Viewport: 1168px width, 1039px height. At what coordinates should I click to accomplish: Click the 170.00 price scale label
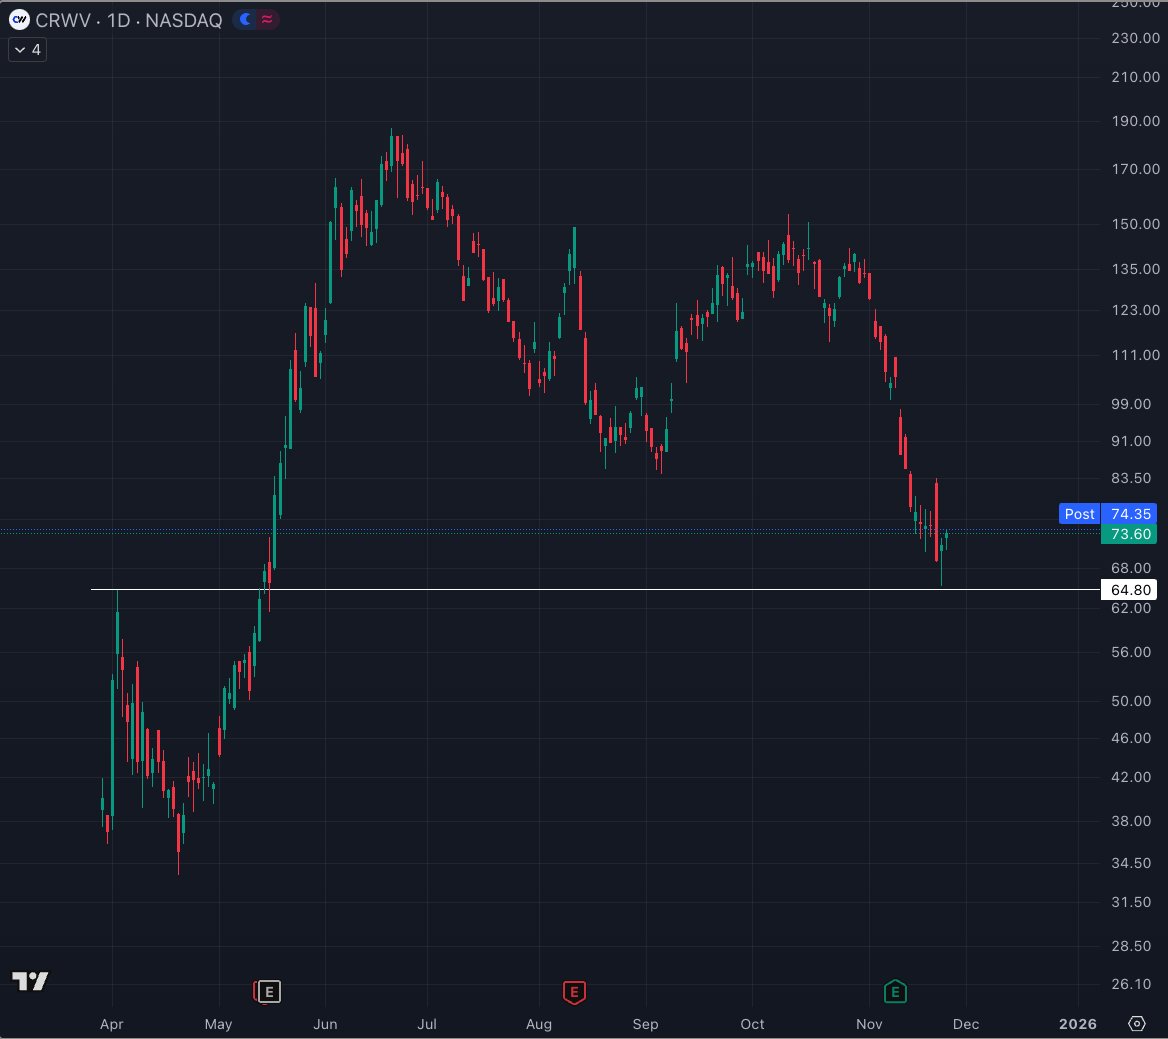click(x=1135, y=169)
